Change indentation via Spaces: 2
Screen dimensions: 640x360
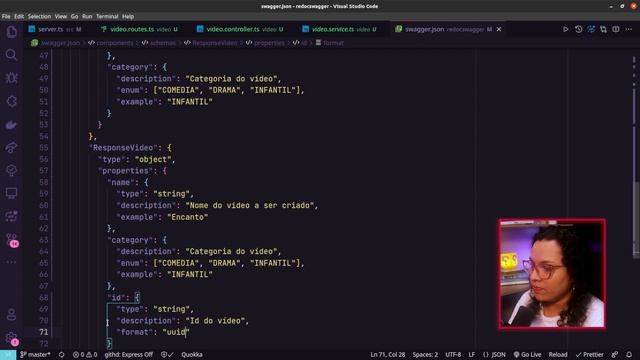[425, 355]
